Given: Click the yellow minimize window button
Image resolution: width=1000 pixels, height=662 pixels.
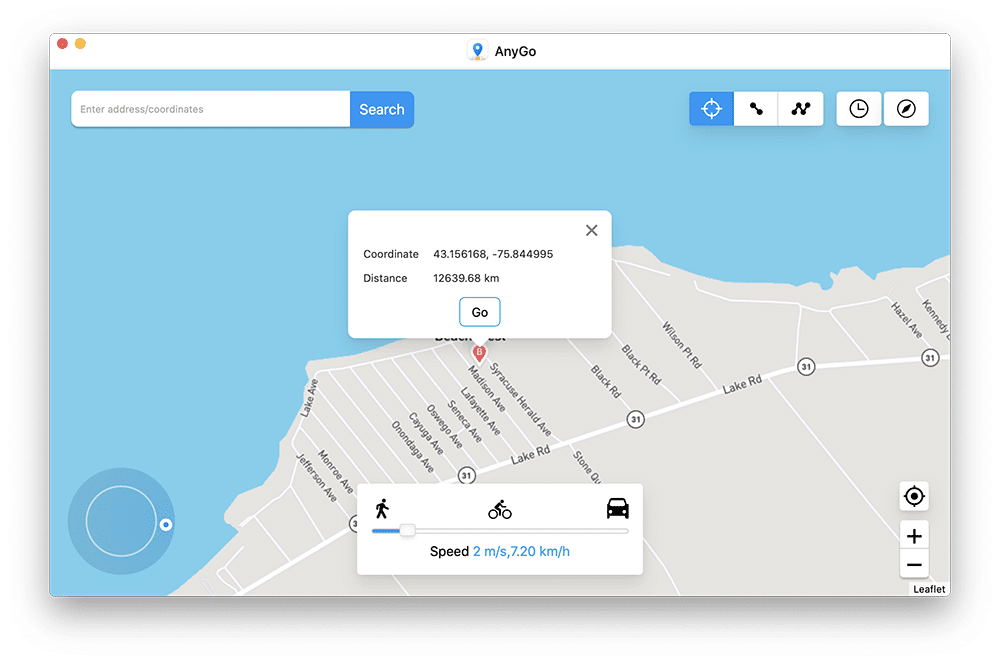Looking at the screenshot, I should (80, 43).
